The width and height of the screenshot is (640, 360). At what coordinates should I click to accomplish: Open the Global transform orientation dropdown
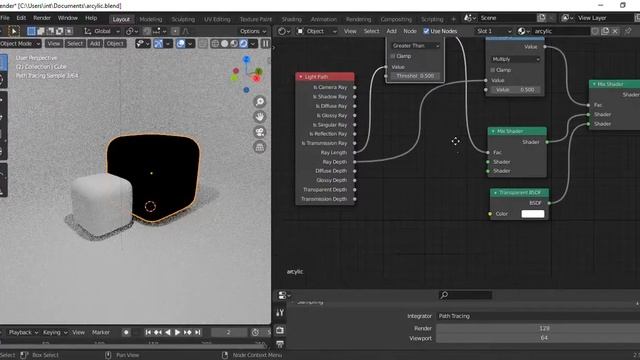(x=102, y=31)
